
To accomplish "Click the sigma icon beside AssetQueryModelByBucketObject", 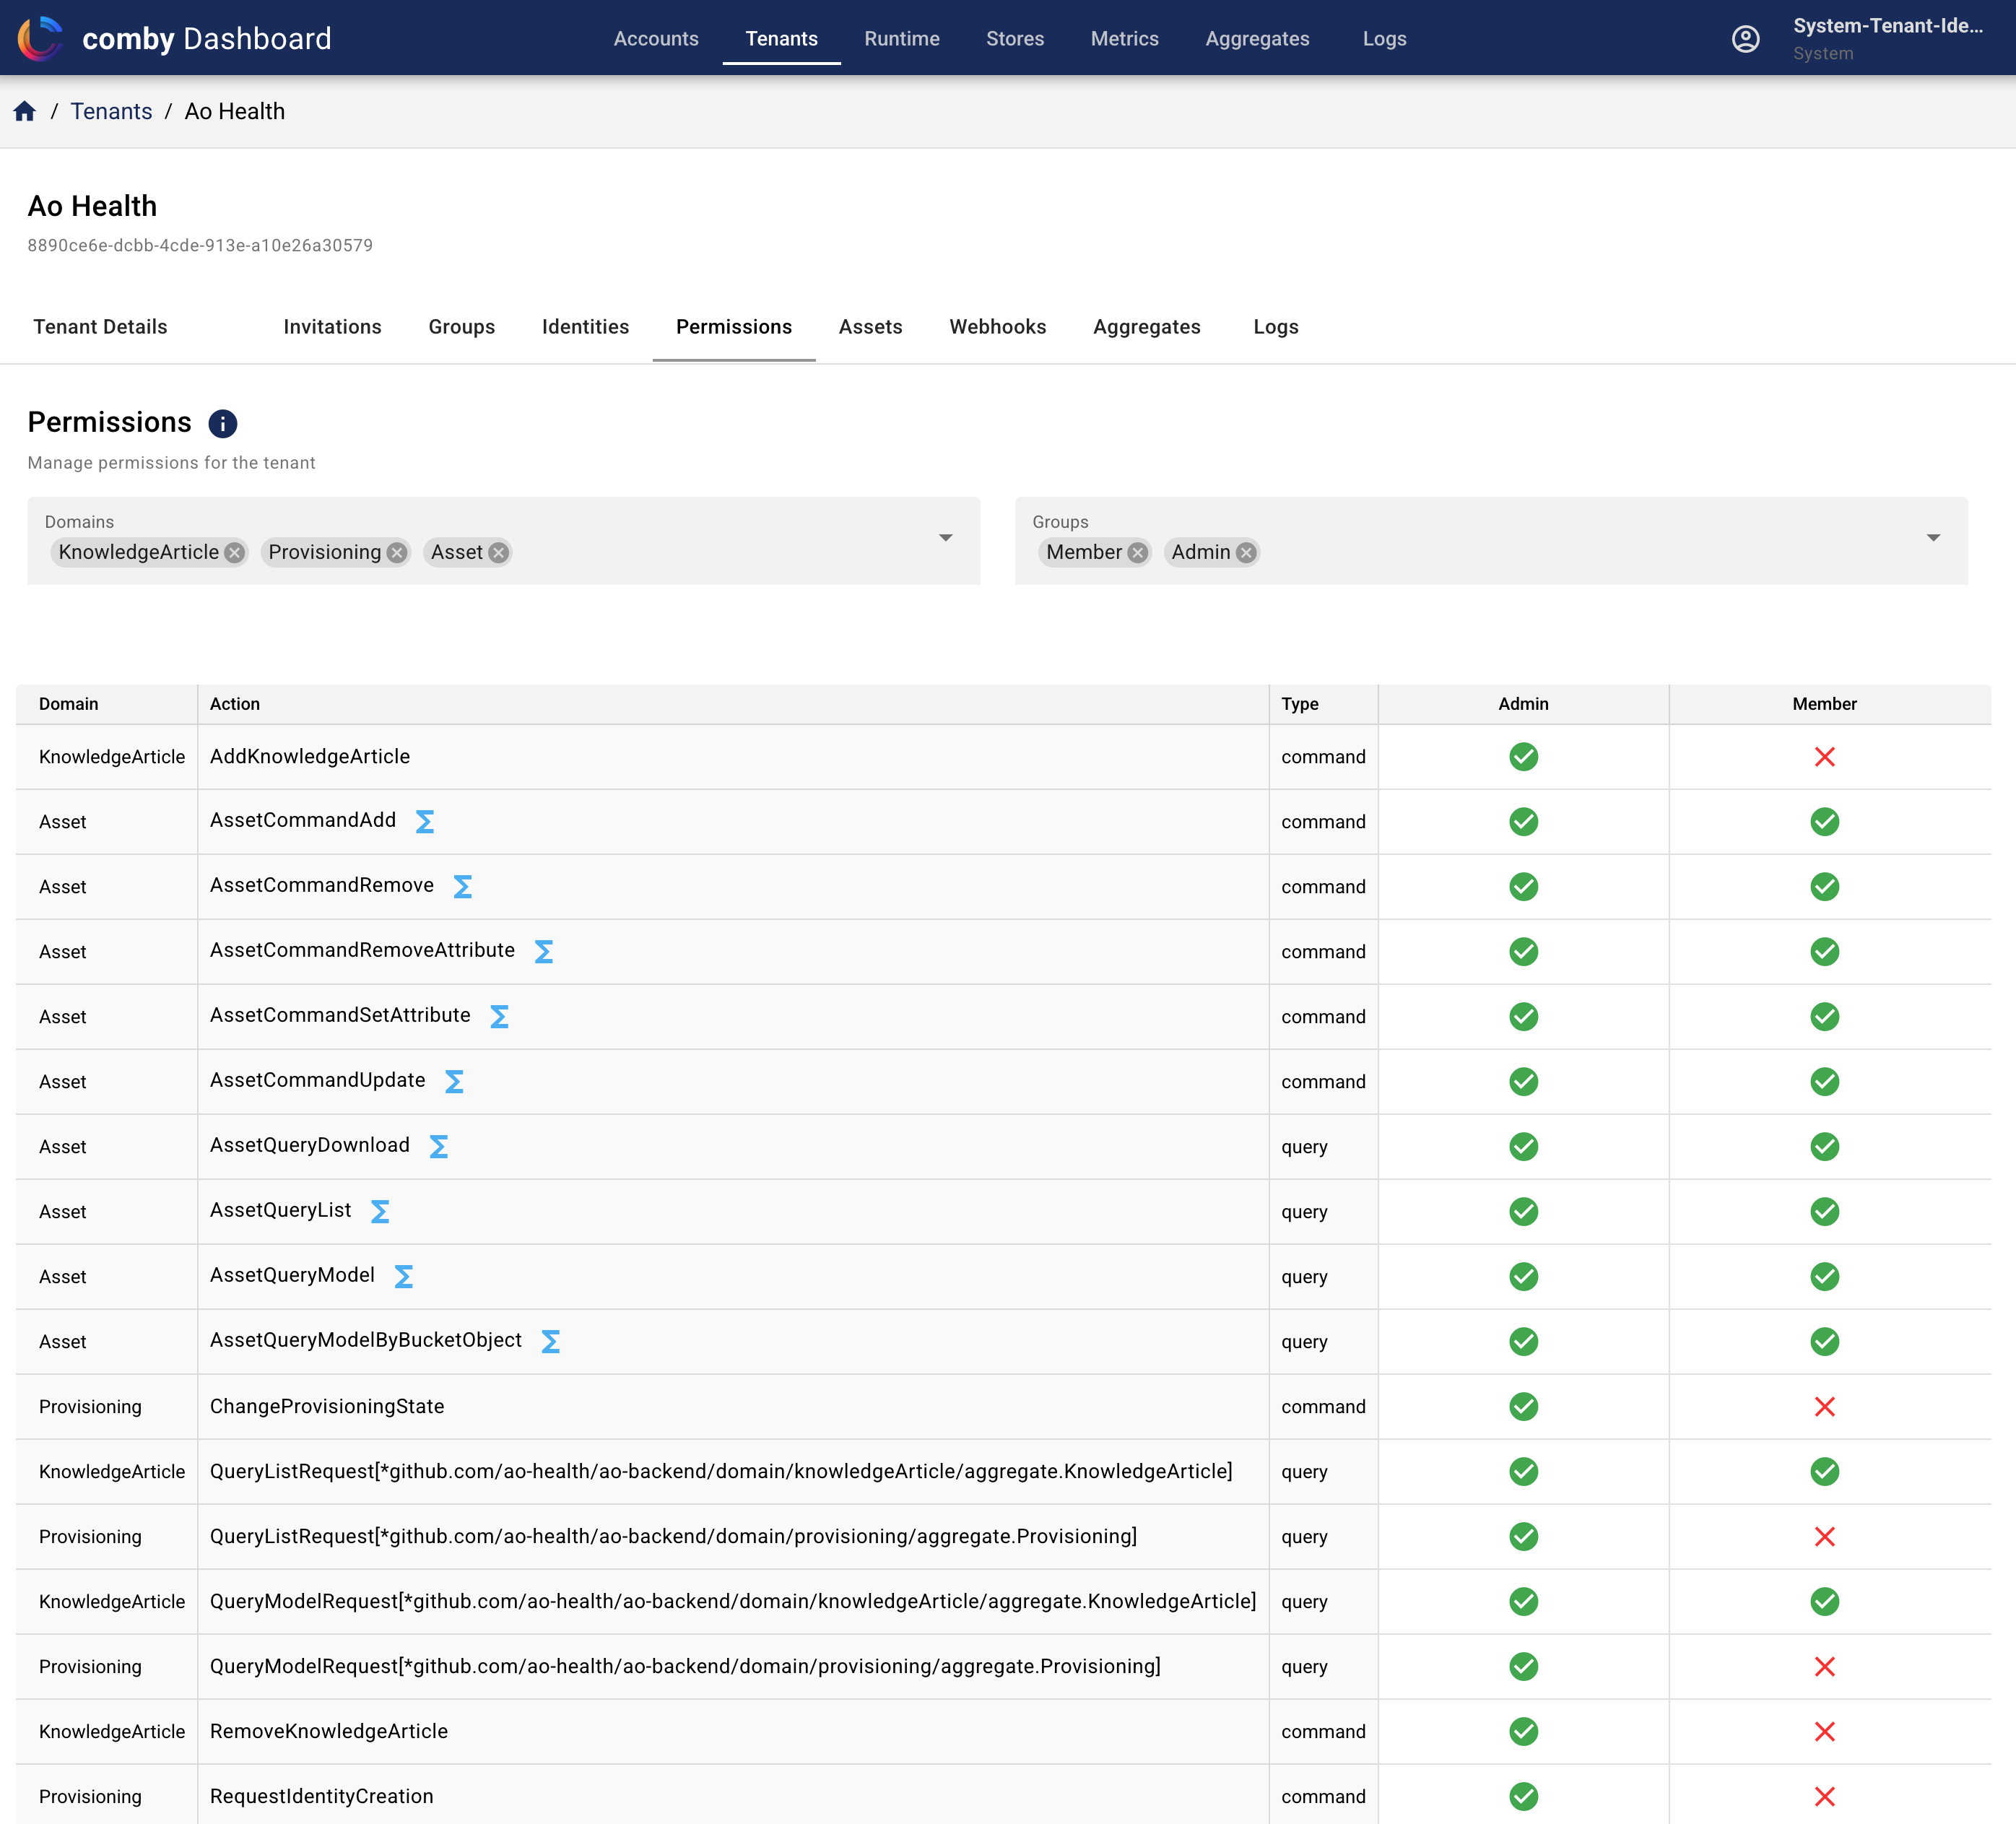I will [550, 1341].
